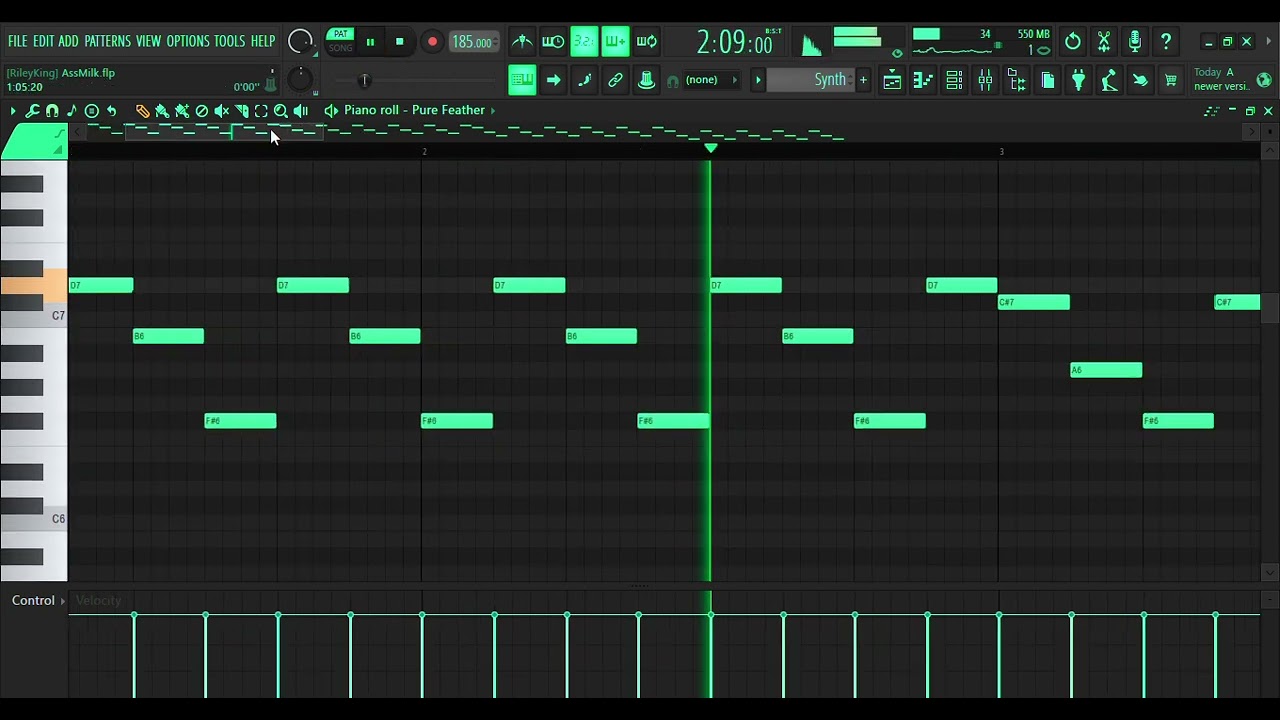Open help with question mark icon
The width and height of the screenshot is (1280, 720).
[x=1166, y=41]
